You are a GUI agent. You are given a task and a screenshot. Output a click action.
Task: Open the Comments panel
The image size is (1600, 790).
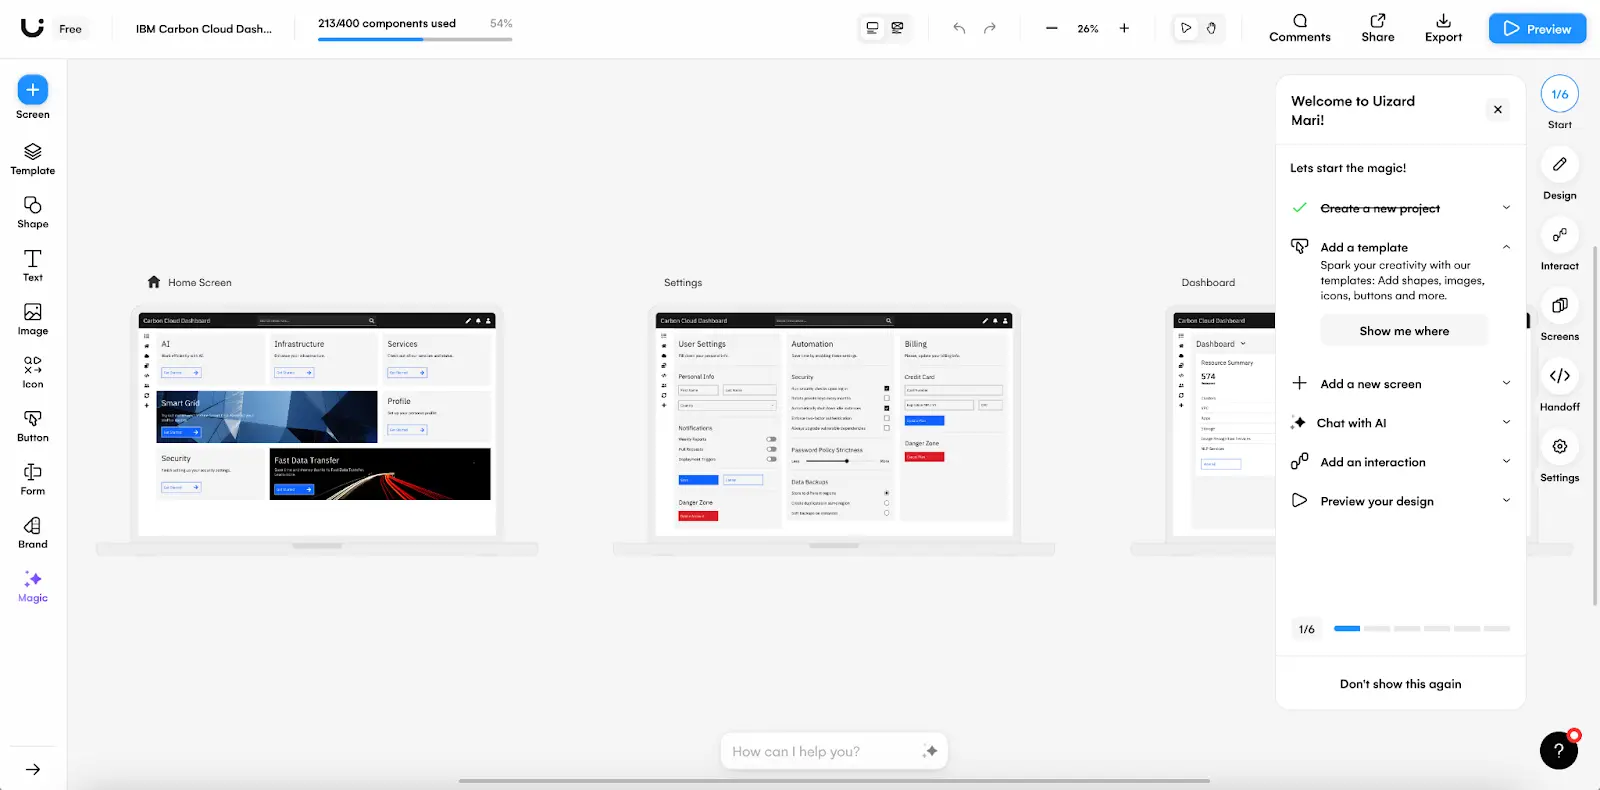point(1300,28)
